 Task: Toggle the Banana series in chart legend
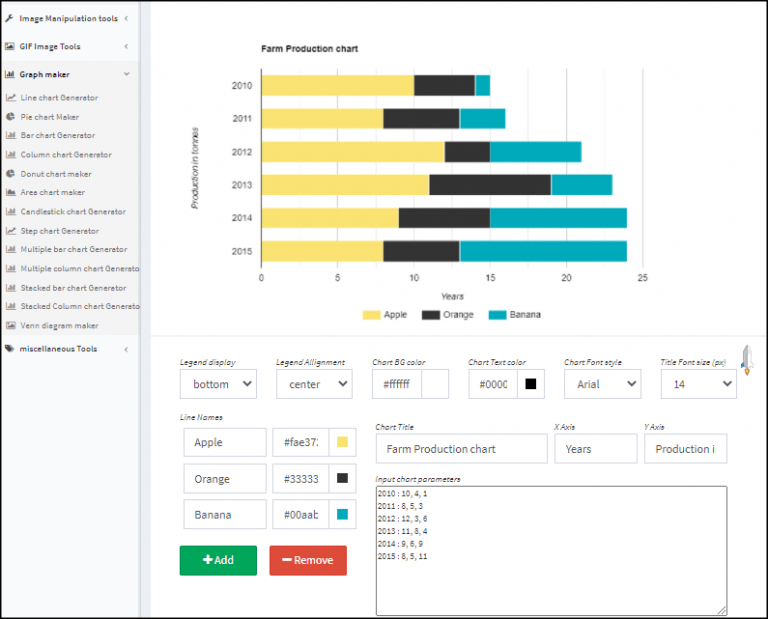[x=514, y=315]
